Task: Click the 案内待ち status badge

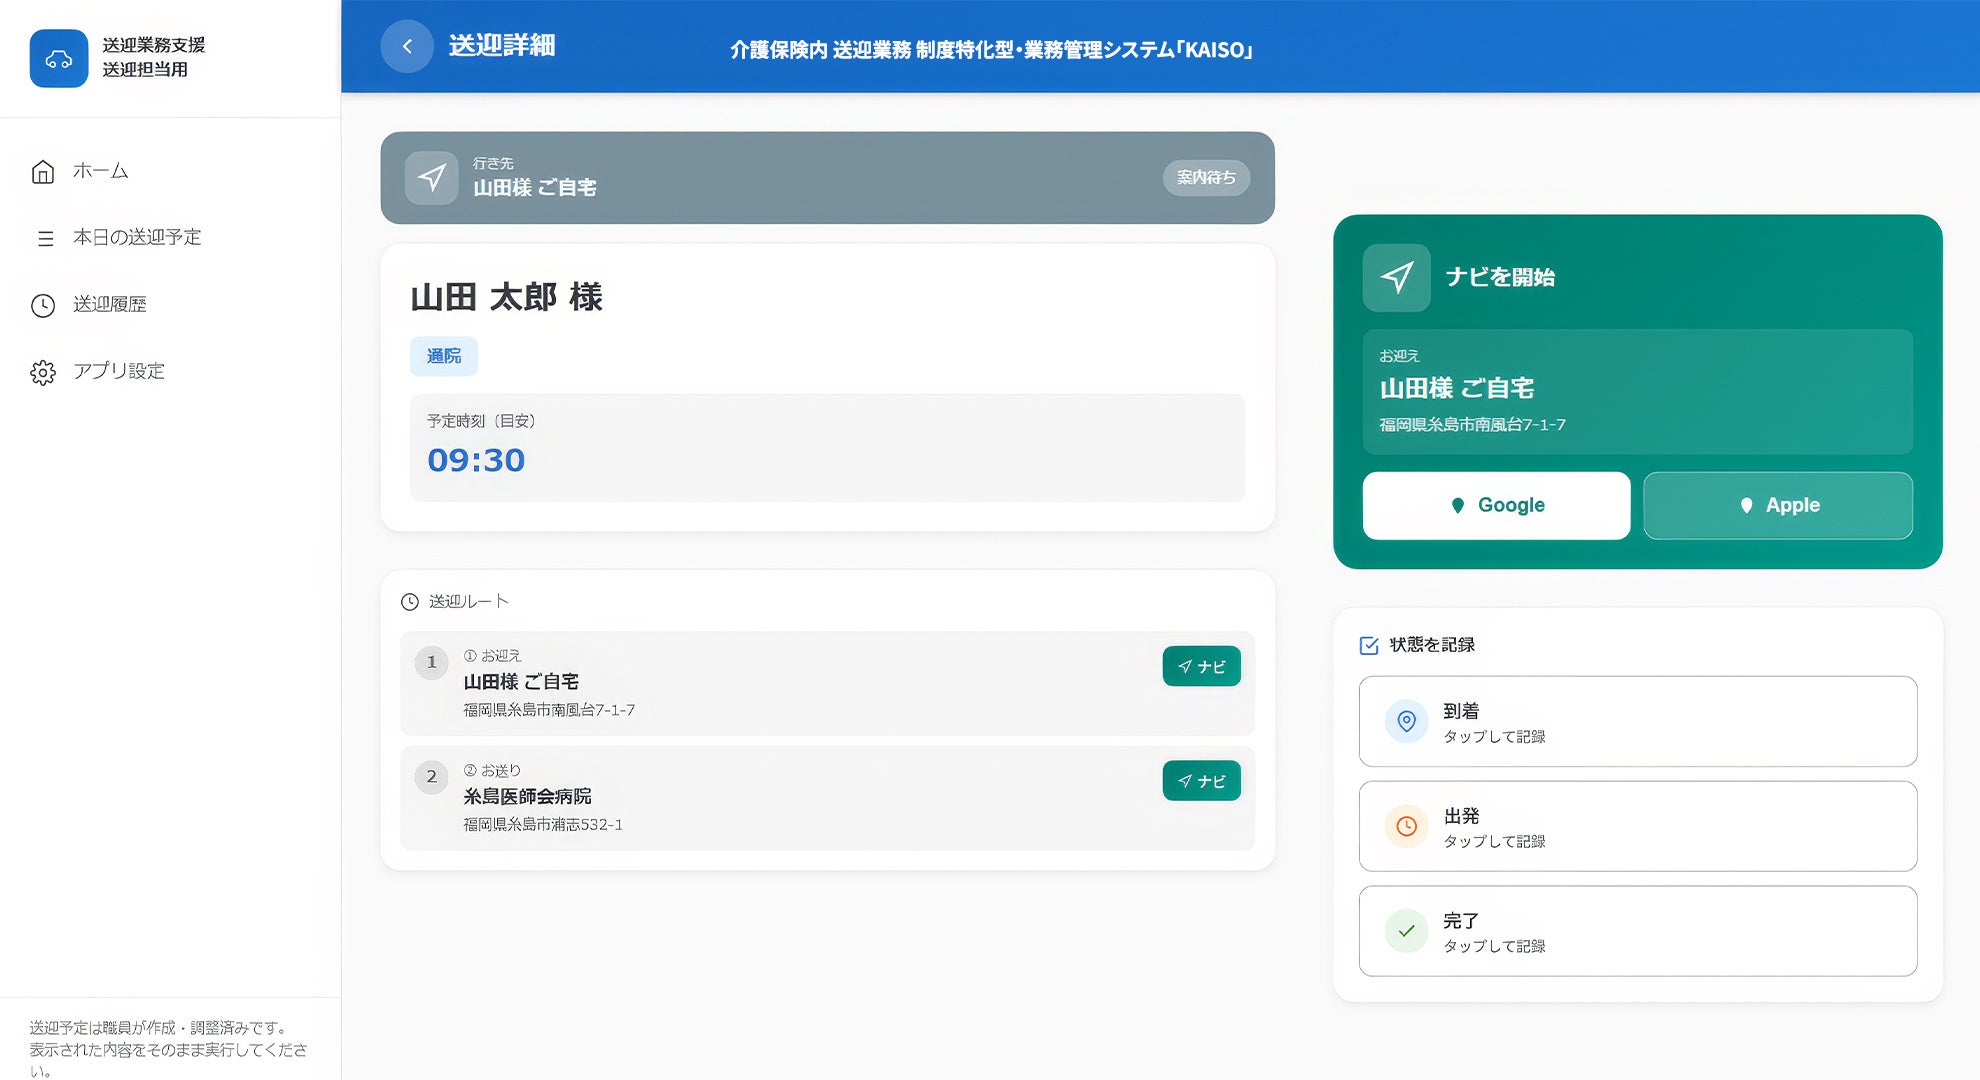Action: click(1206, 178)
